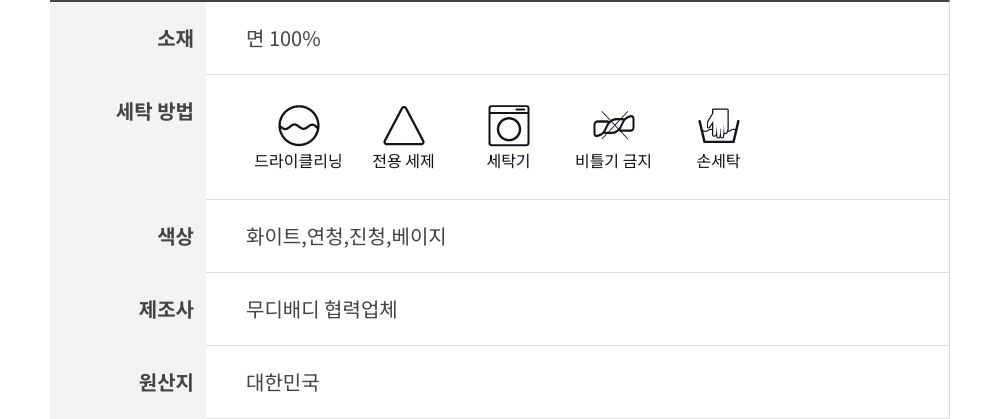Image resolution: width=1000 pixels, height=419 pixels.
Task: Click the 색상 row header
Action: tap(175, 237)
